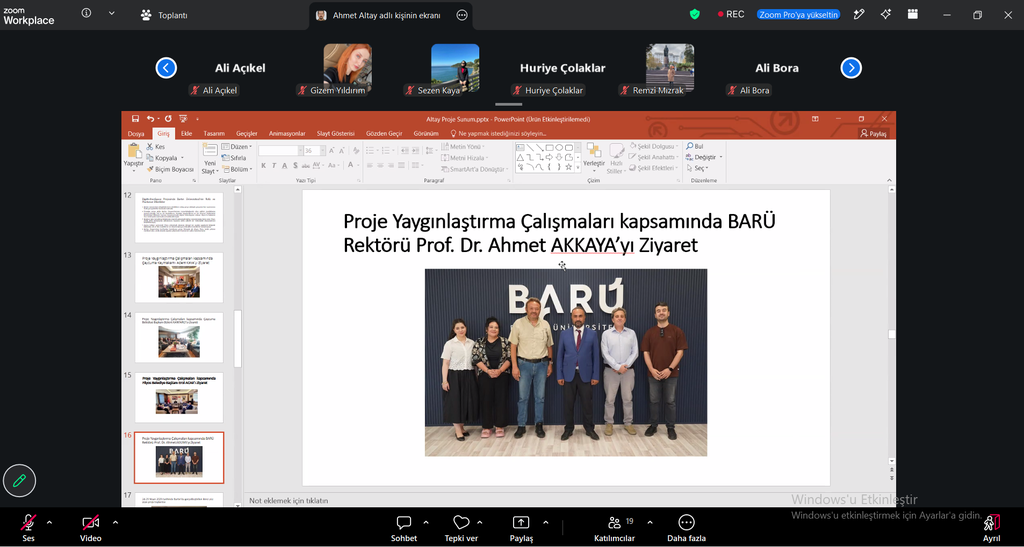
Task: Open screen share options three-dot icon
Action: pyautogui.click(x=462, y=15)
